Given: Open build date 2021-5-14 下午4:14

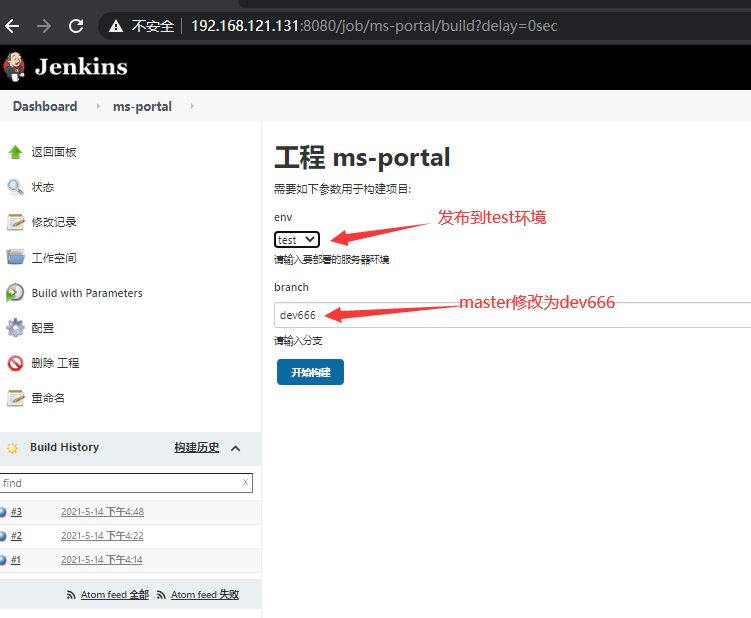Looking at the screenshot, I should (102, 559).
